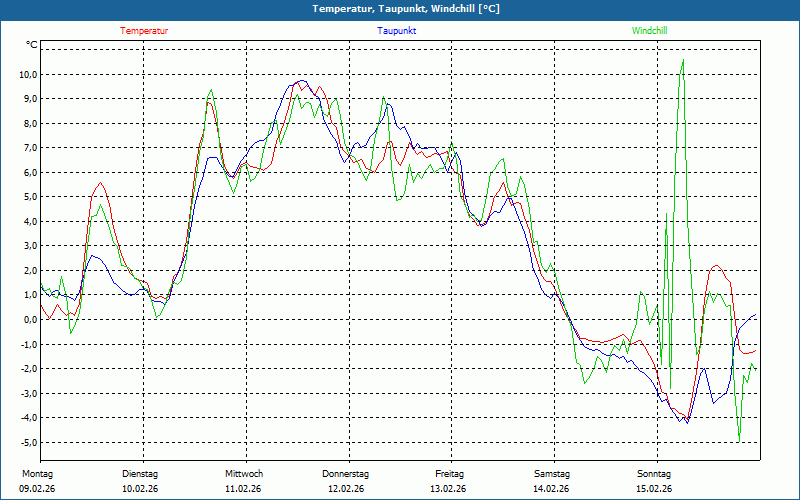Select the Montag day label
The width and height of the screenshot is (800, 500).
pos(37,474)
